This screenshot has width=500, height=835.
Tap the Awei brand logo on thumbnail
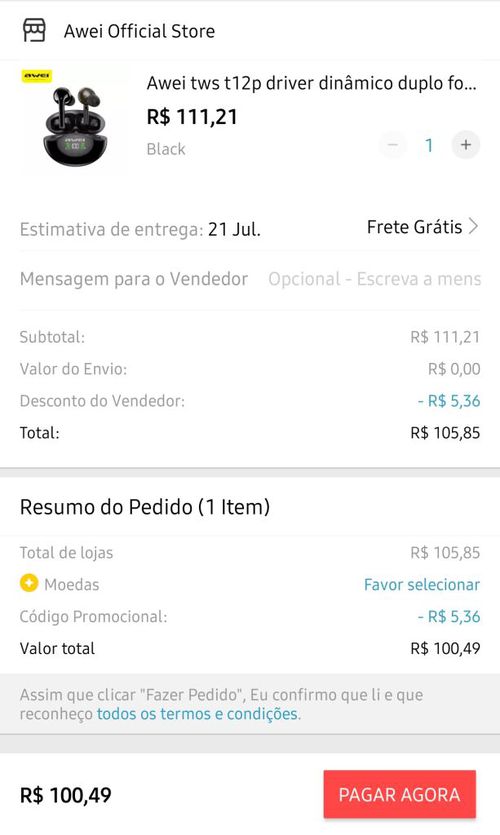(37, 76)
